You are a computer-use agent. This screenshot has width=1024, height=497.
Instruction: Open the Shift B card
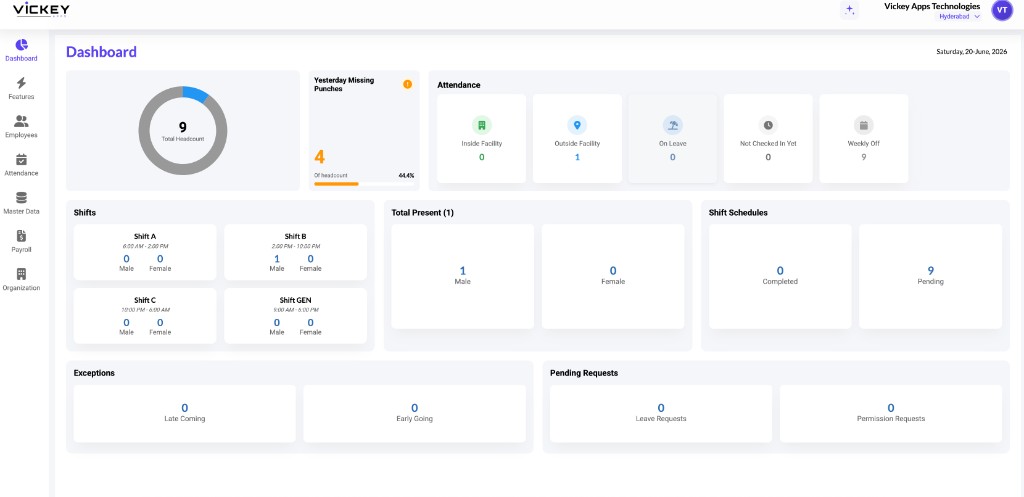point(295,252)
